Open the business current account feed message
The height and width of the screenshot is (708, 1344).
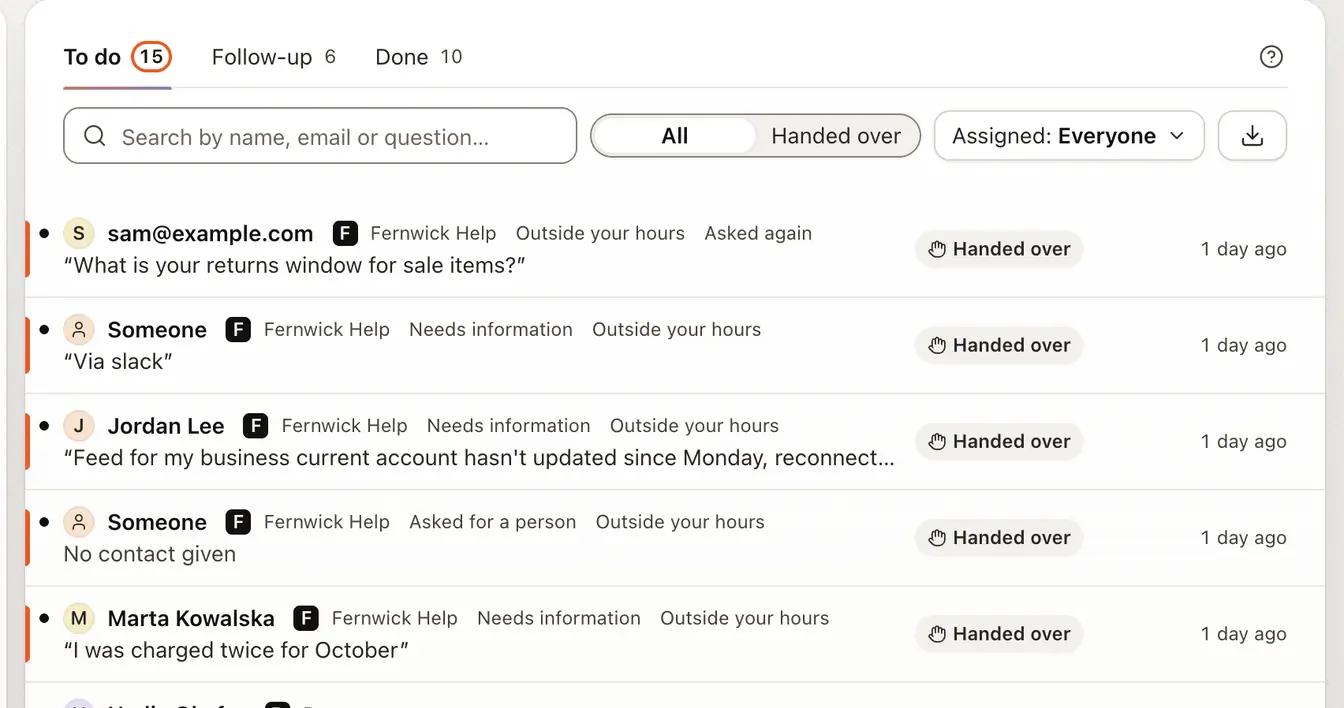pos(479,458)
